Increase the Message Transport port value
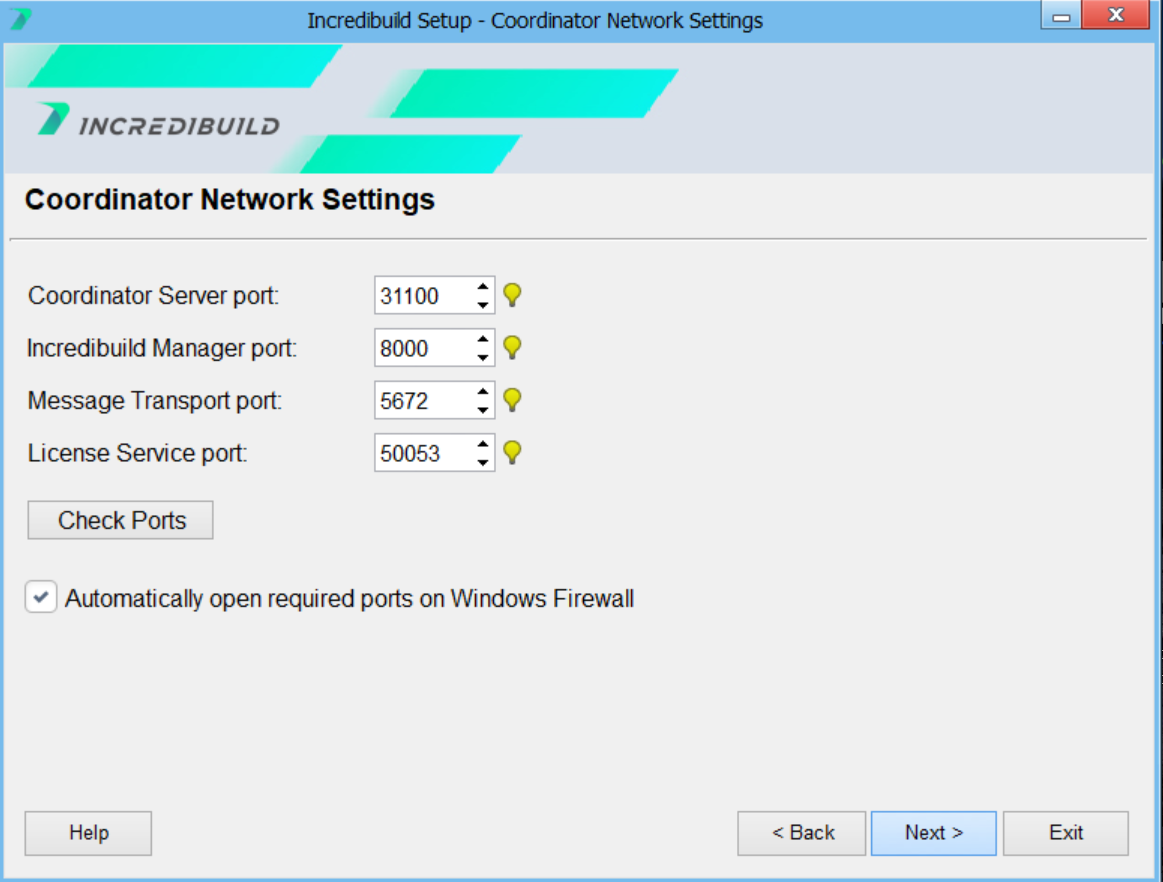Image resolution: width=1163 pixels, height=882 pixels. [x=483, y=393]
